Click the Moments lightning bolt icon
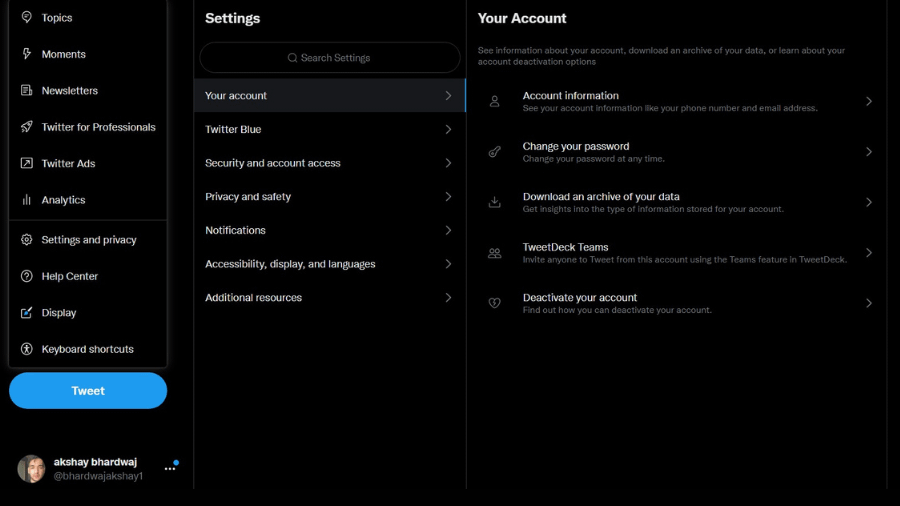The image size is (900, 506). pos(26,54)
